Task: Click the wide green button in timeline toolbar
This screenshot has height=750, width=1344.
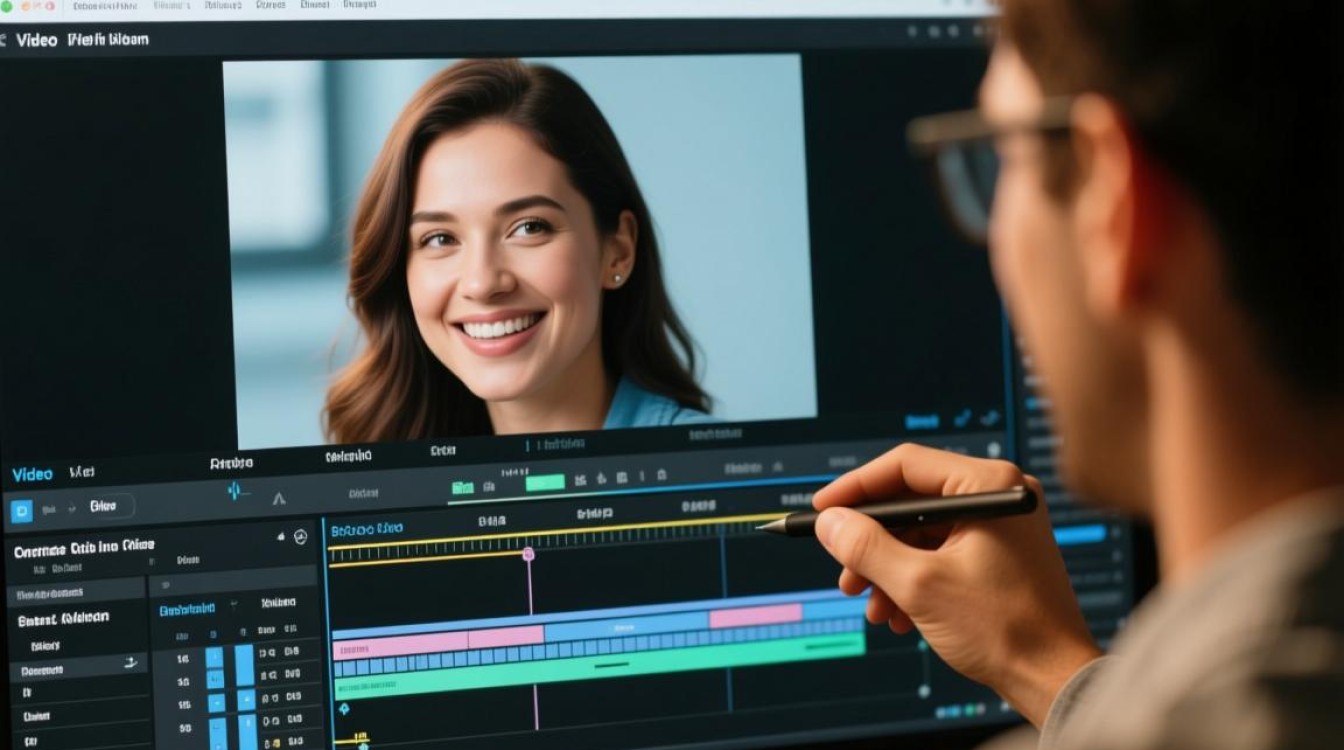Action: click(545, 483)
